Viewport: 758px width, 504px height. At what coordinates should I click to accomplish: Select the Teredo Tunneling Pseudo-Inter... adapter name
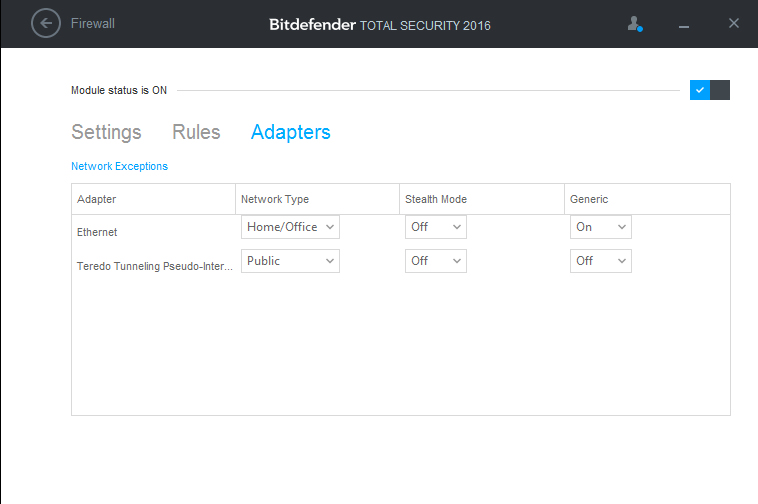[155, 266]
